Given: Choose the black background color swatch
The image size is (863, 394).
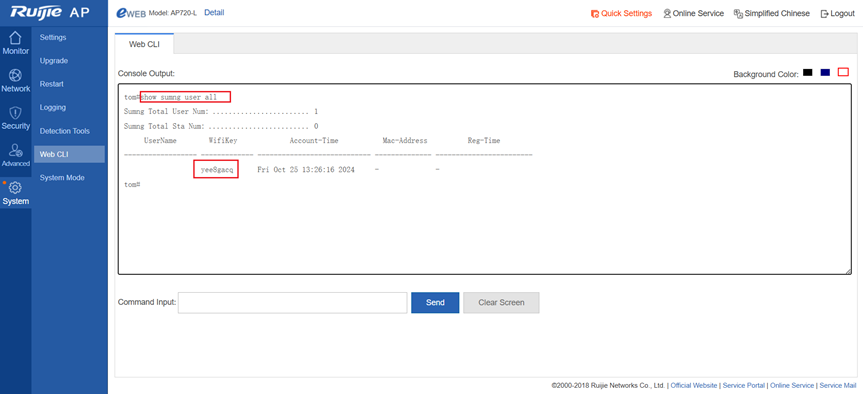Looking at the screenshot, I should [807, 72].
